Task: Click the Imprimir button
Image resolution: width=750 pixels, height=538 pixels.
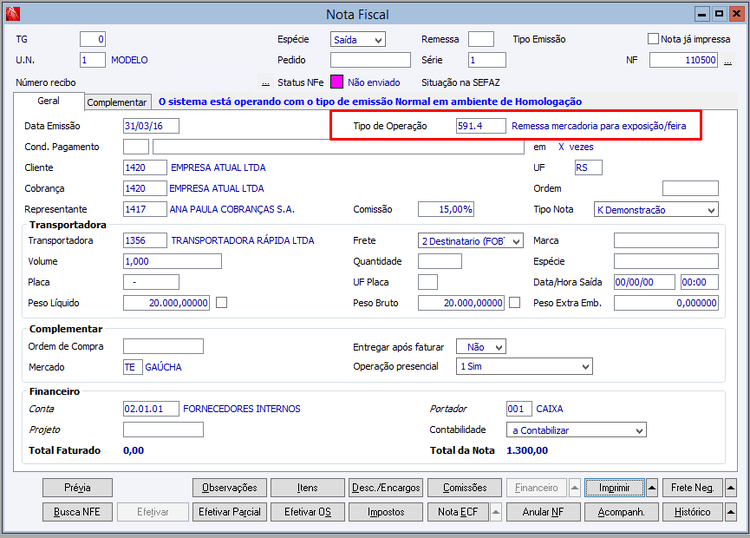Action: 615,488
